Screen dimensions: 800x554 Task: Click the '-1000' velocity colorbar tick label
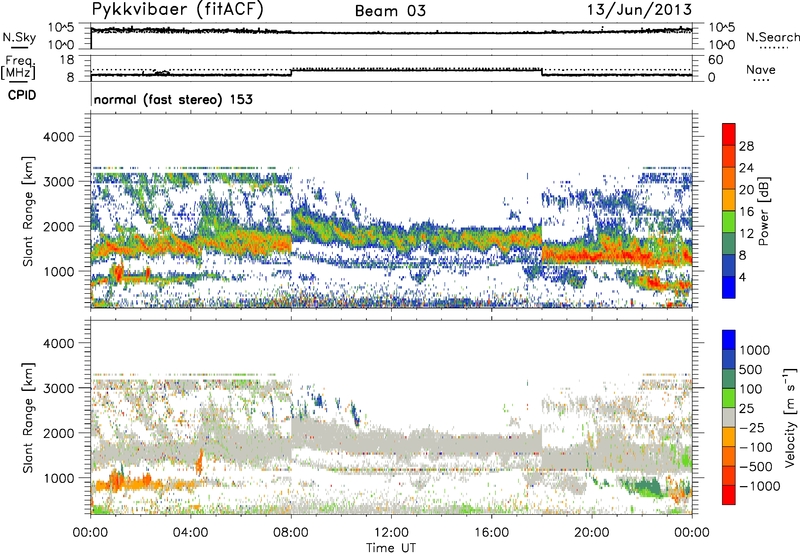[760, 486]
